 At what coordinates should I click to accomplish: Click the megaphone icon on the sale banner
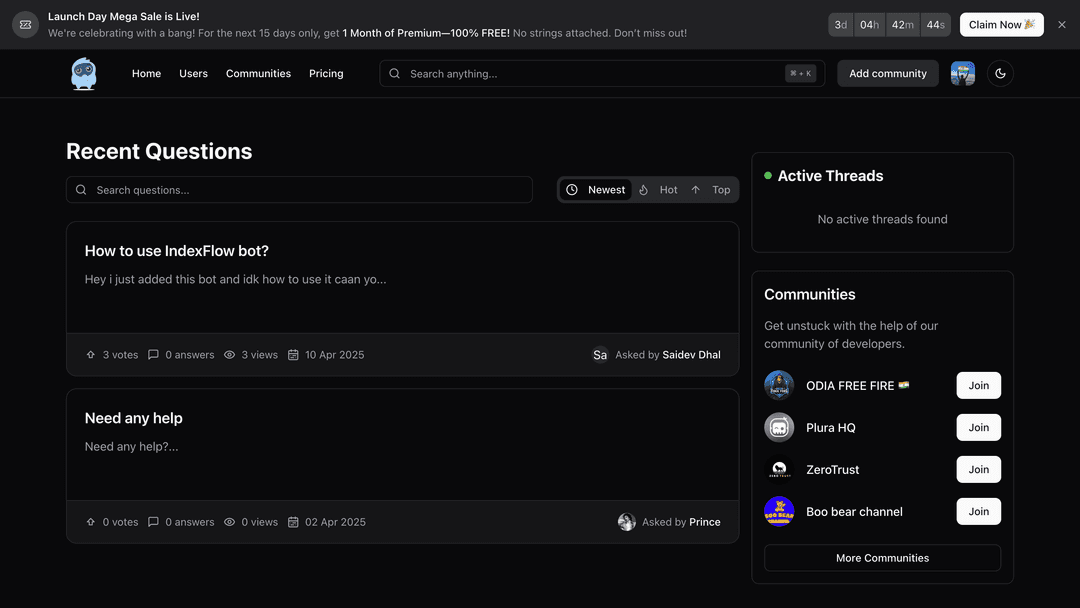coord(24,24)
